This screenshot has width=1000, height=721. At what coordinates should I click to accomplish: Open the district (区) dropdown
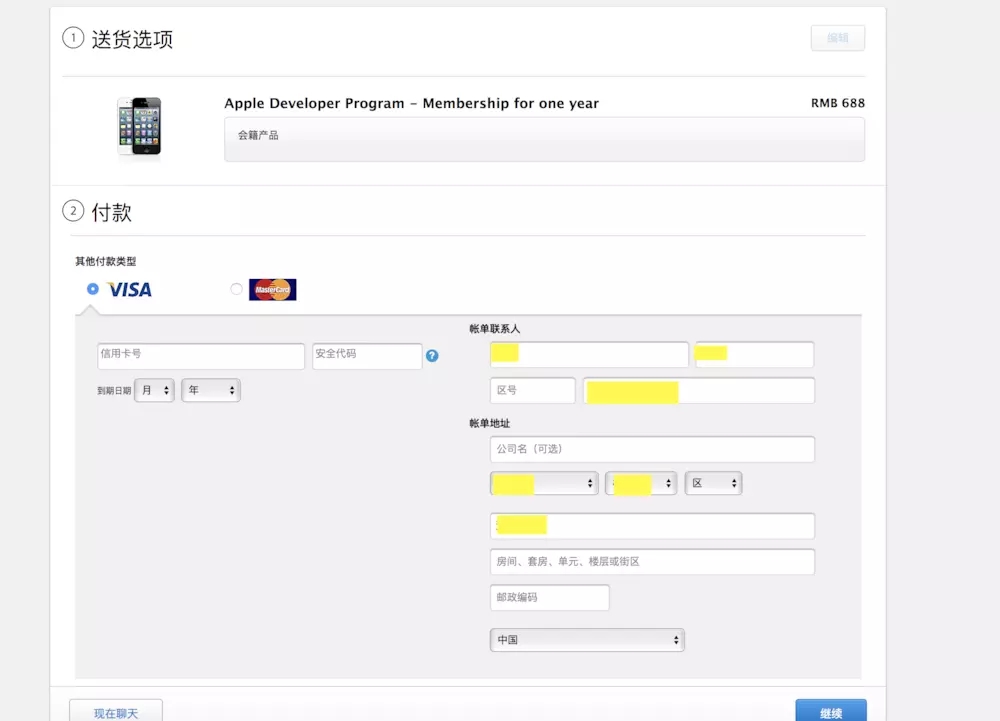[713, 484]
